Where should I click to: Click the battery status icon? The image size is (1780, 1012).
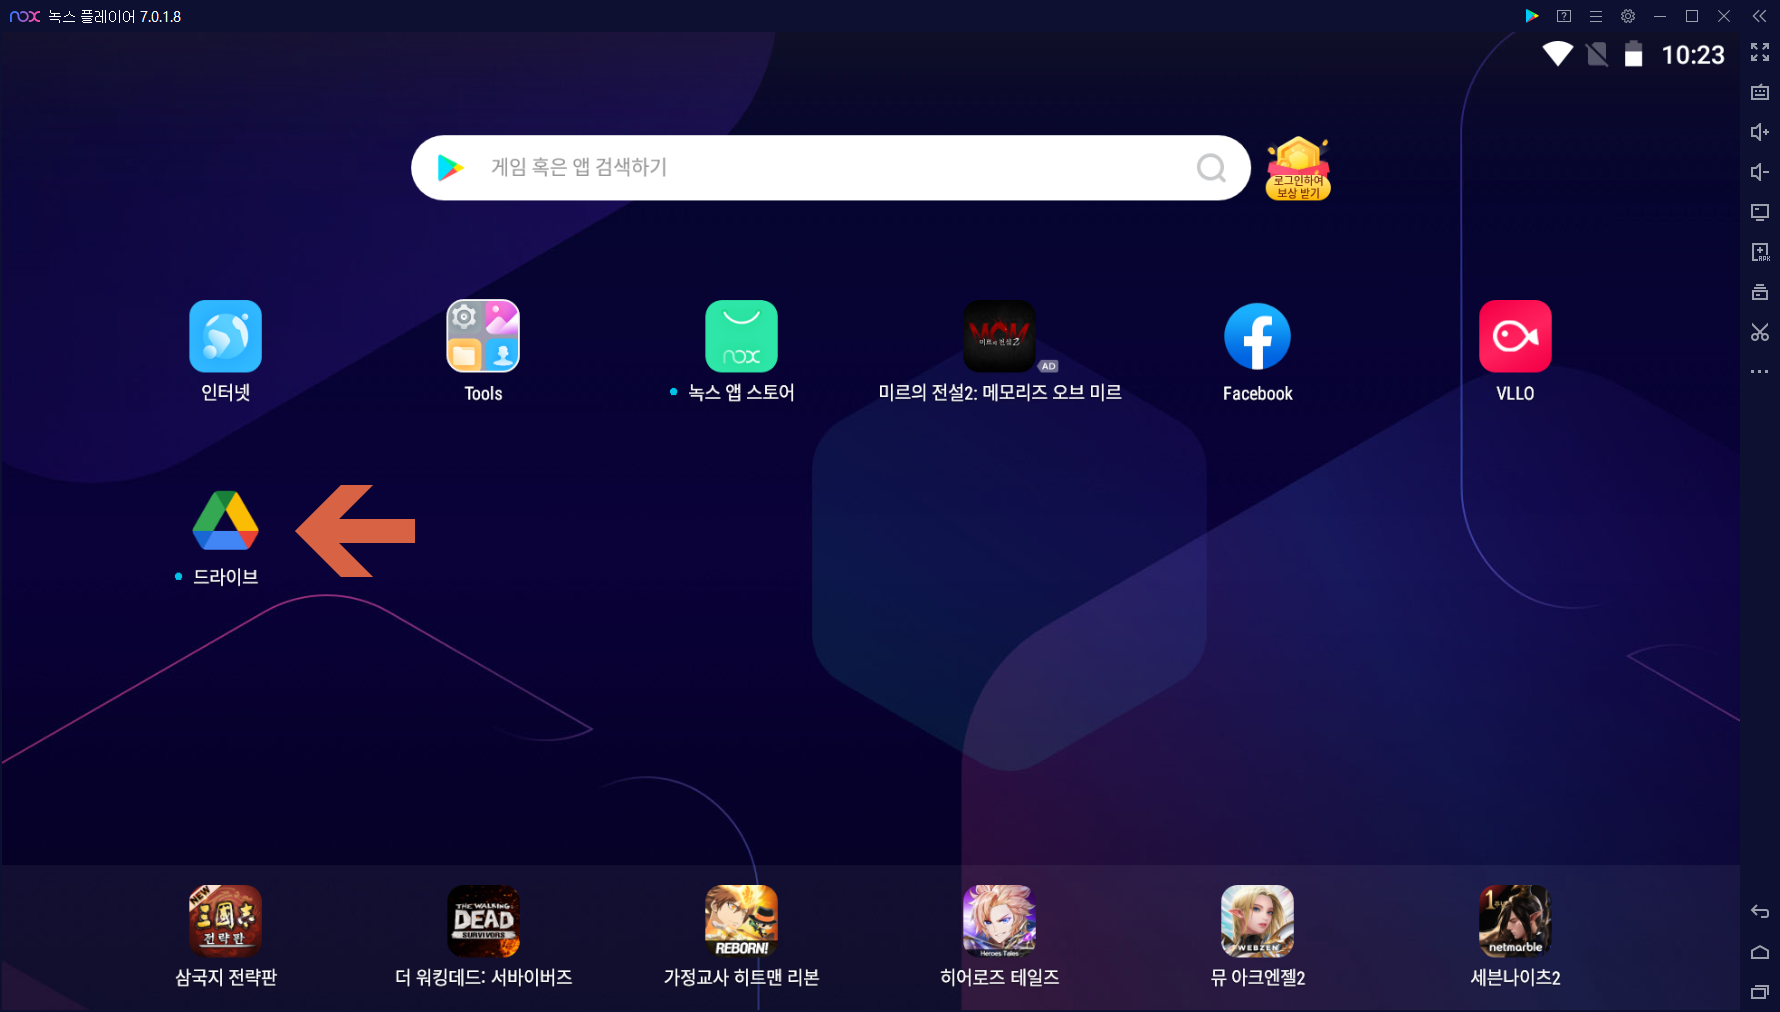(x=1633, y=54)
